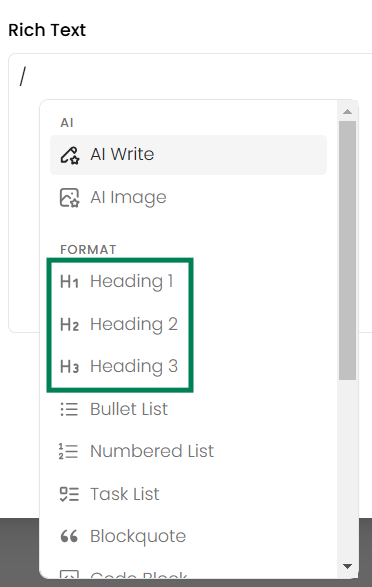Click the Bullet List icon
Image resolution: width=372 pixels, height=587 pixels.
69,409
